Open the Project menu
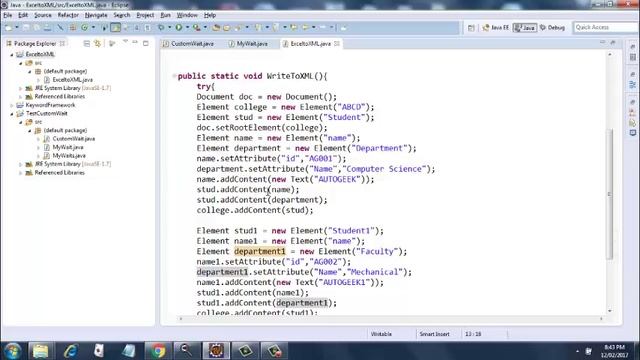The image size is (640, 360). click(145, 15)
